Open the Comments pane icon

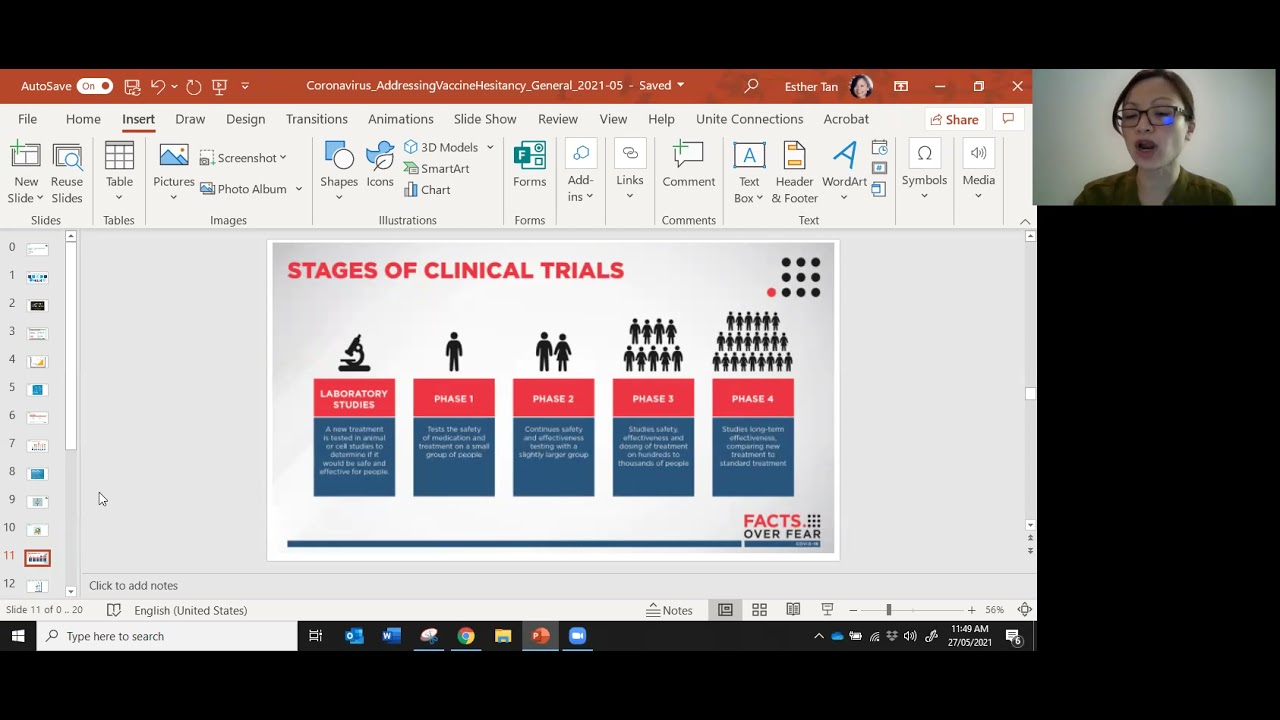[x=1008, y=119]
